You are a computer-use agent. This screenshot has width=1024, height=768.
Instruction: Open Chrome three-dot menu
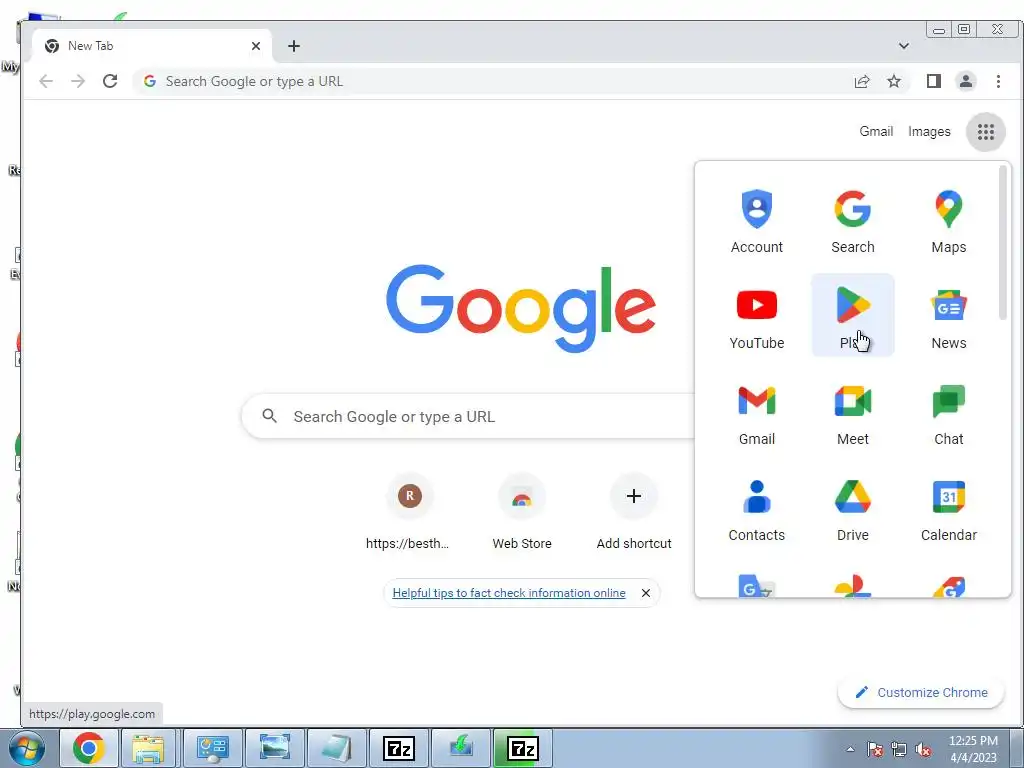998,81
